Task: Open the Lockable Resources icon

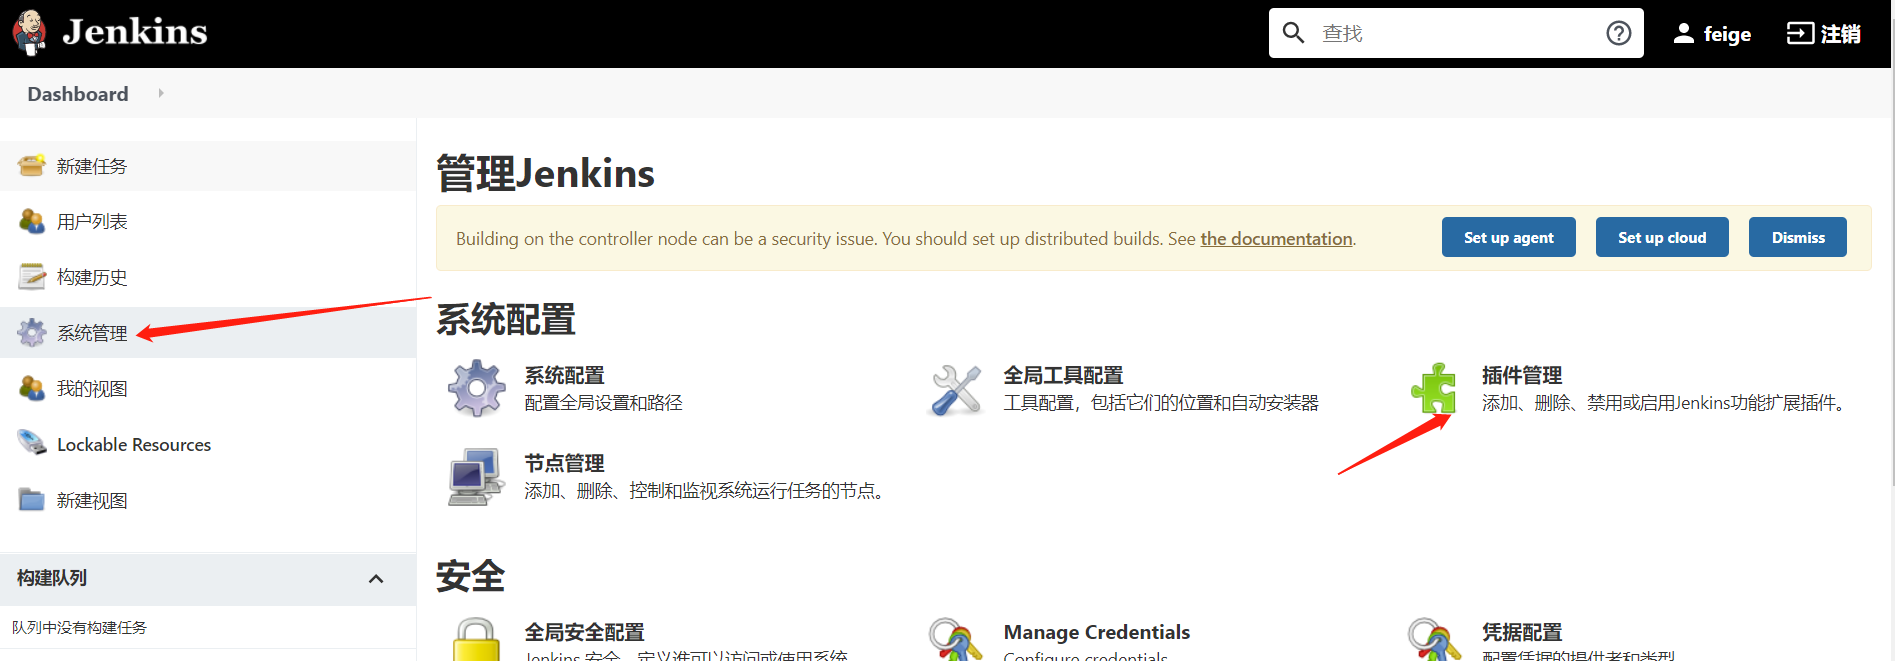Action: coord(32,444)
